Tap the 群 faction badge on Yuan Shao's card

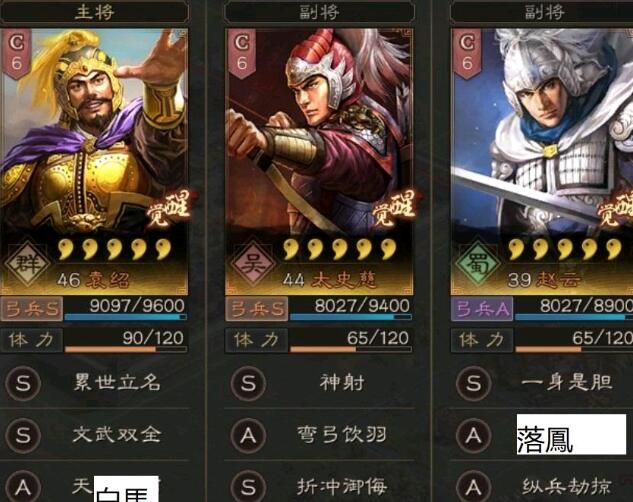click(27, 264)
